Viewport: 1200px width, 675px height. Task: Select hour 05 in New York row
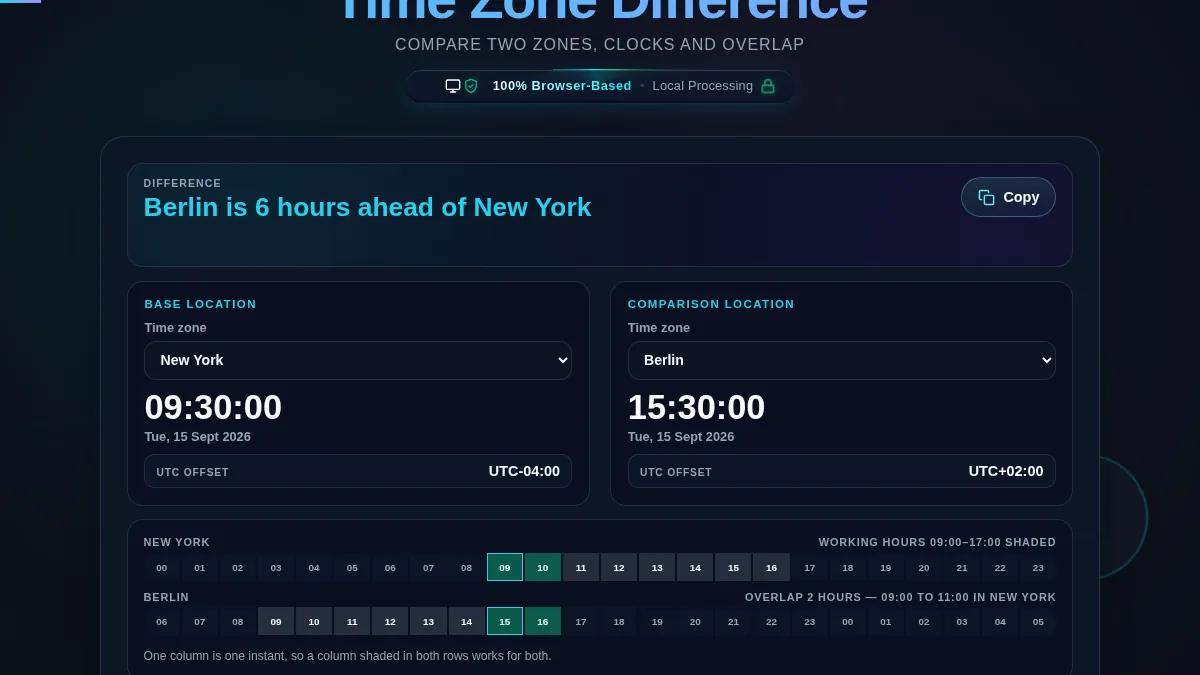pos(352,567)
